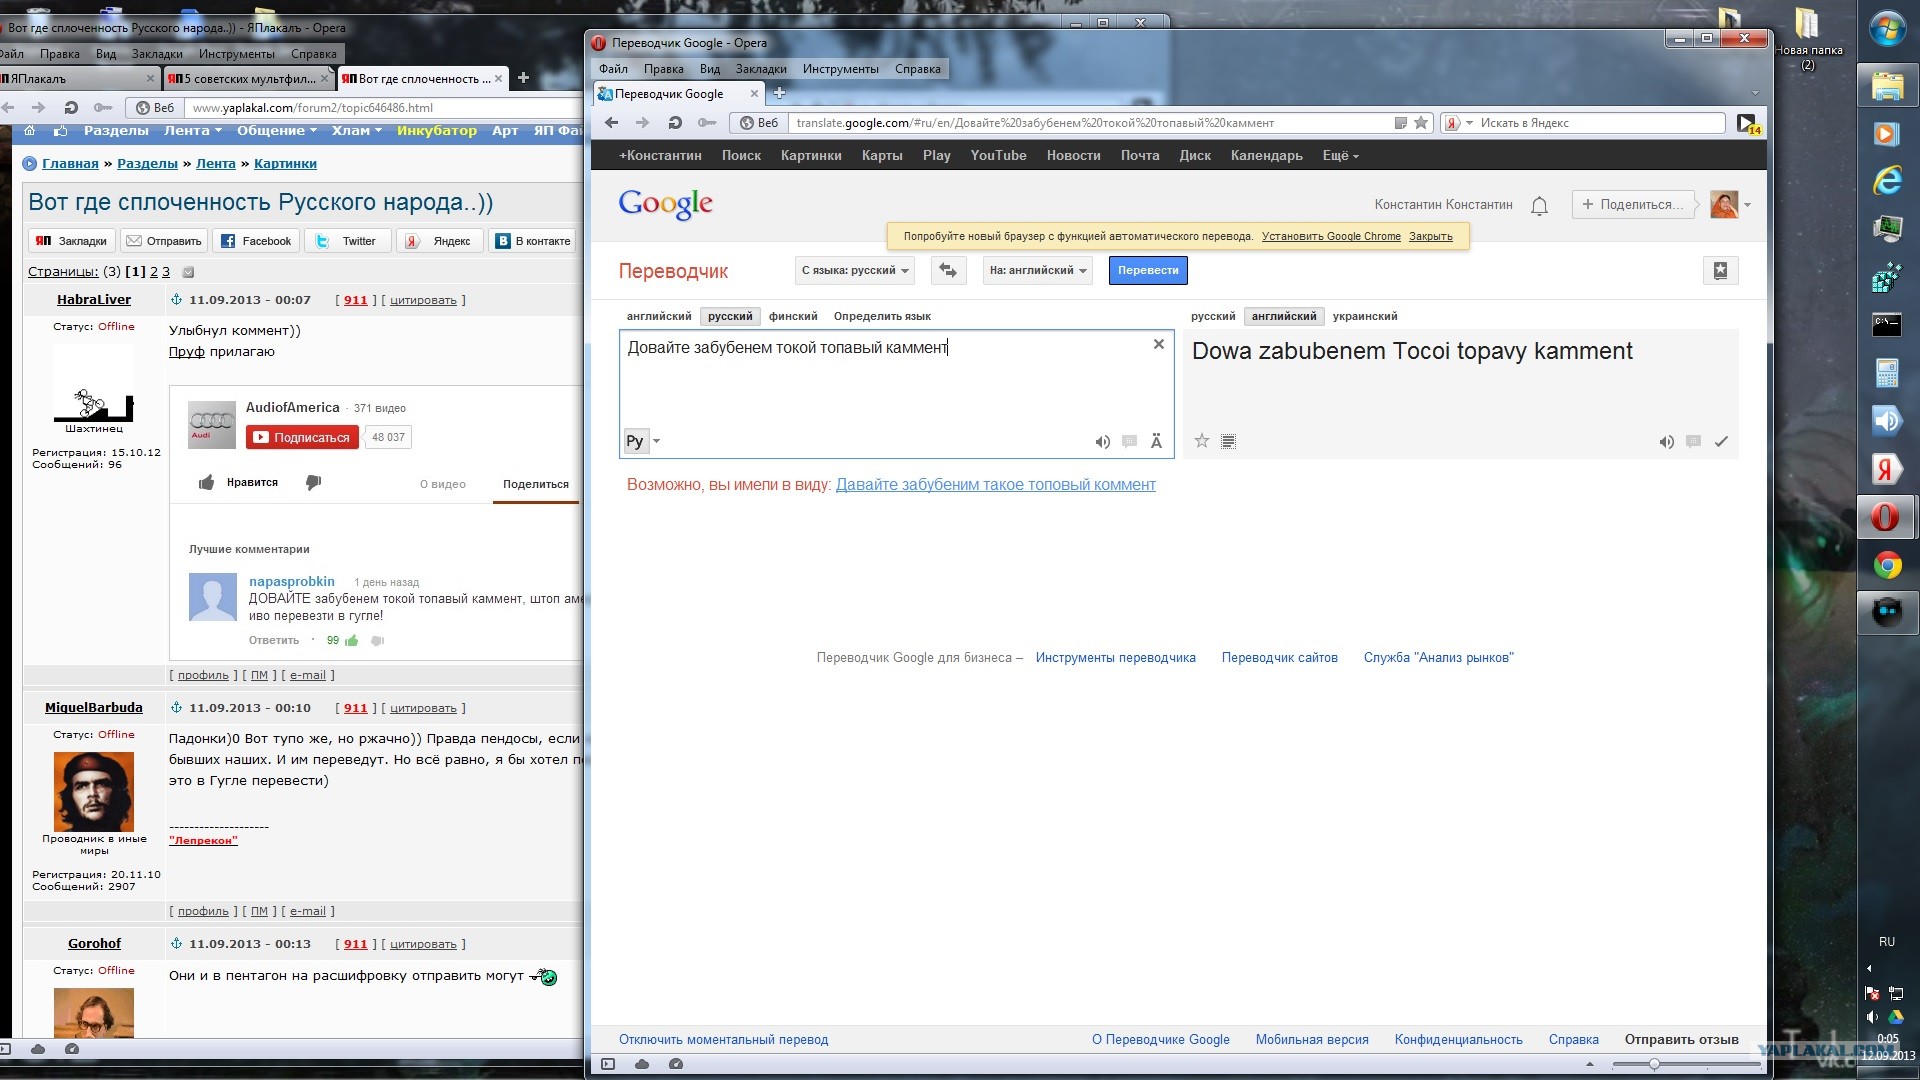
Task: Expand Общение dropdown on YaPlakal
Action: [277, 131]
